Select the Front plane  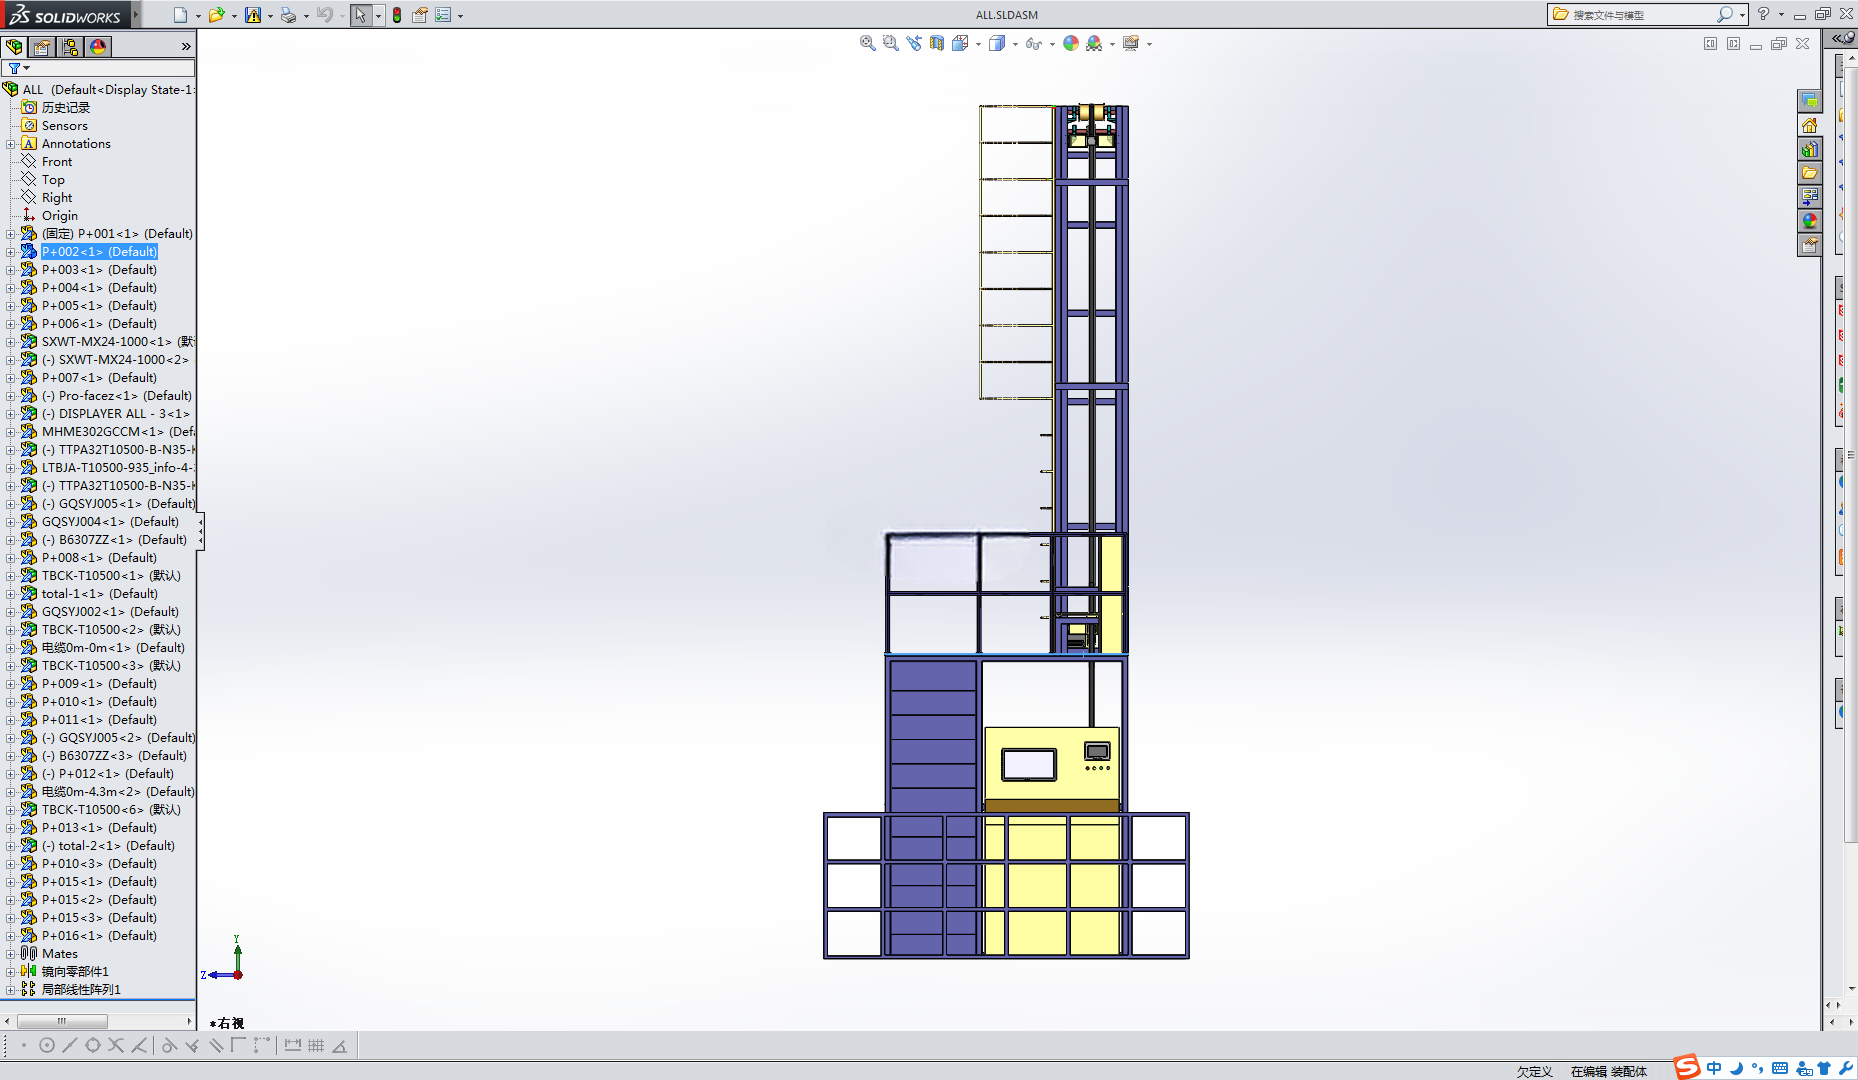pos(57,162)
